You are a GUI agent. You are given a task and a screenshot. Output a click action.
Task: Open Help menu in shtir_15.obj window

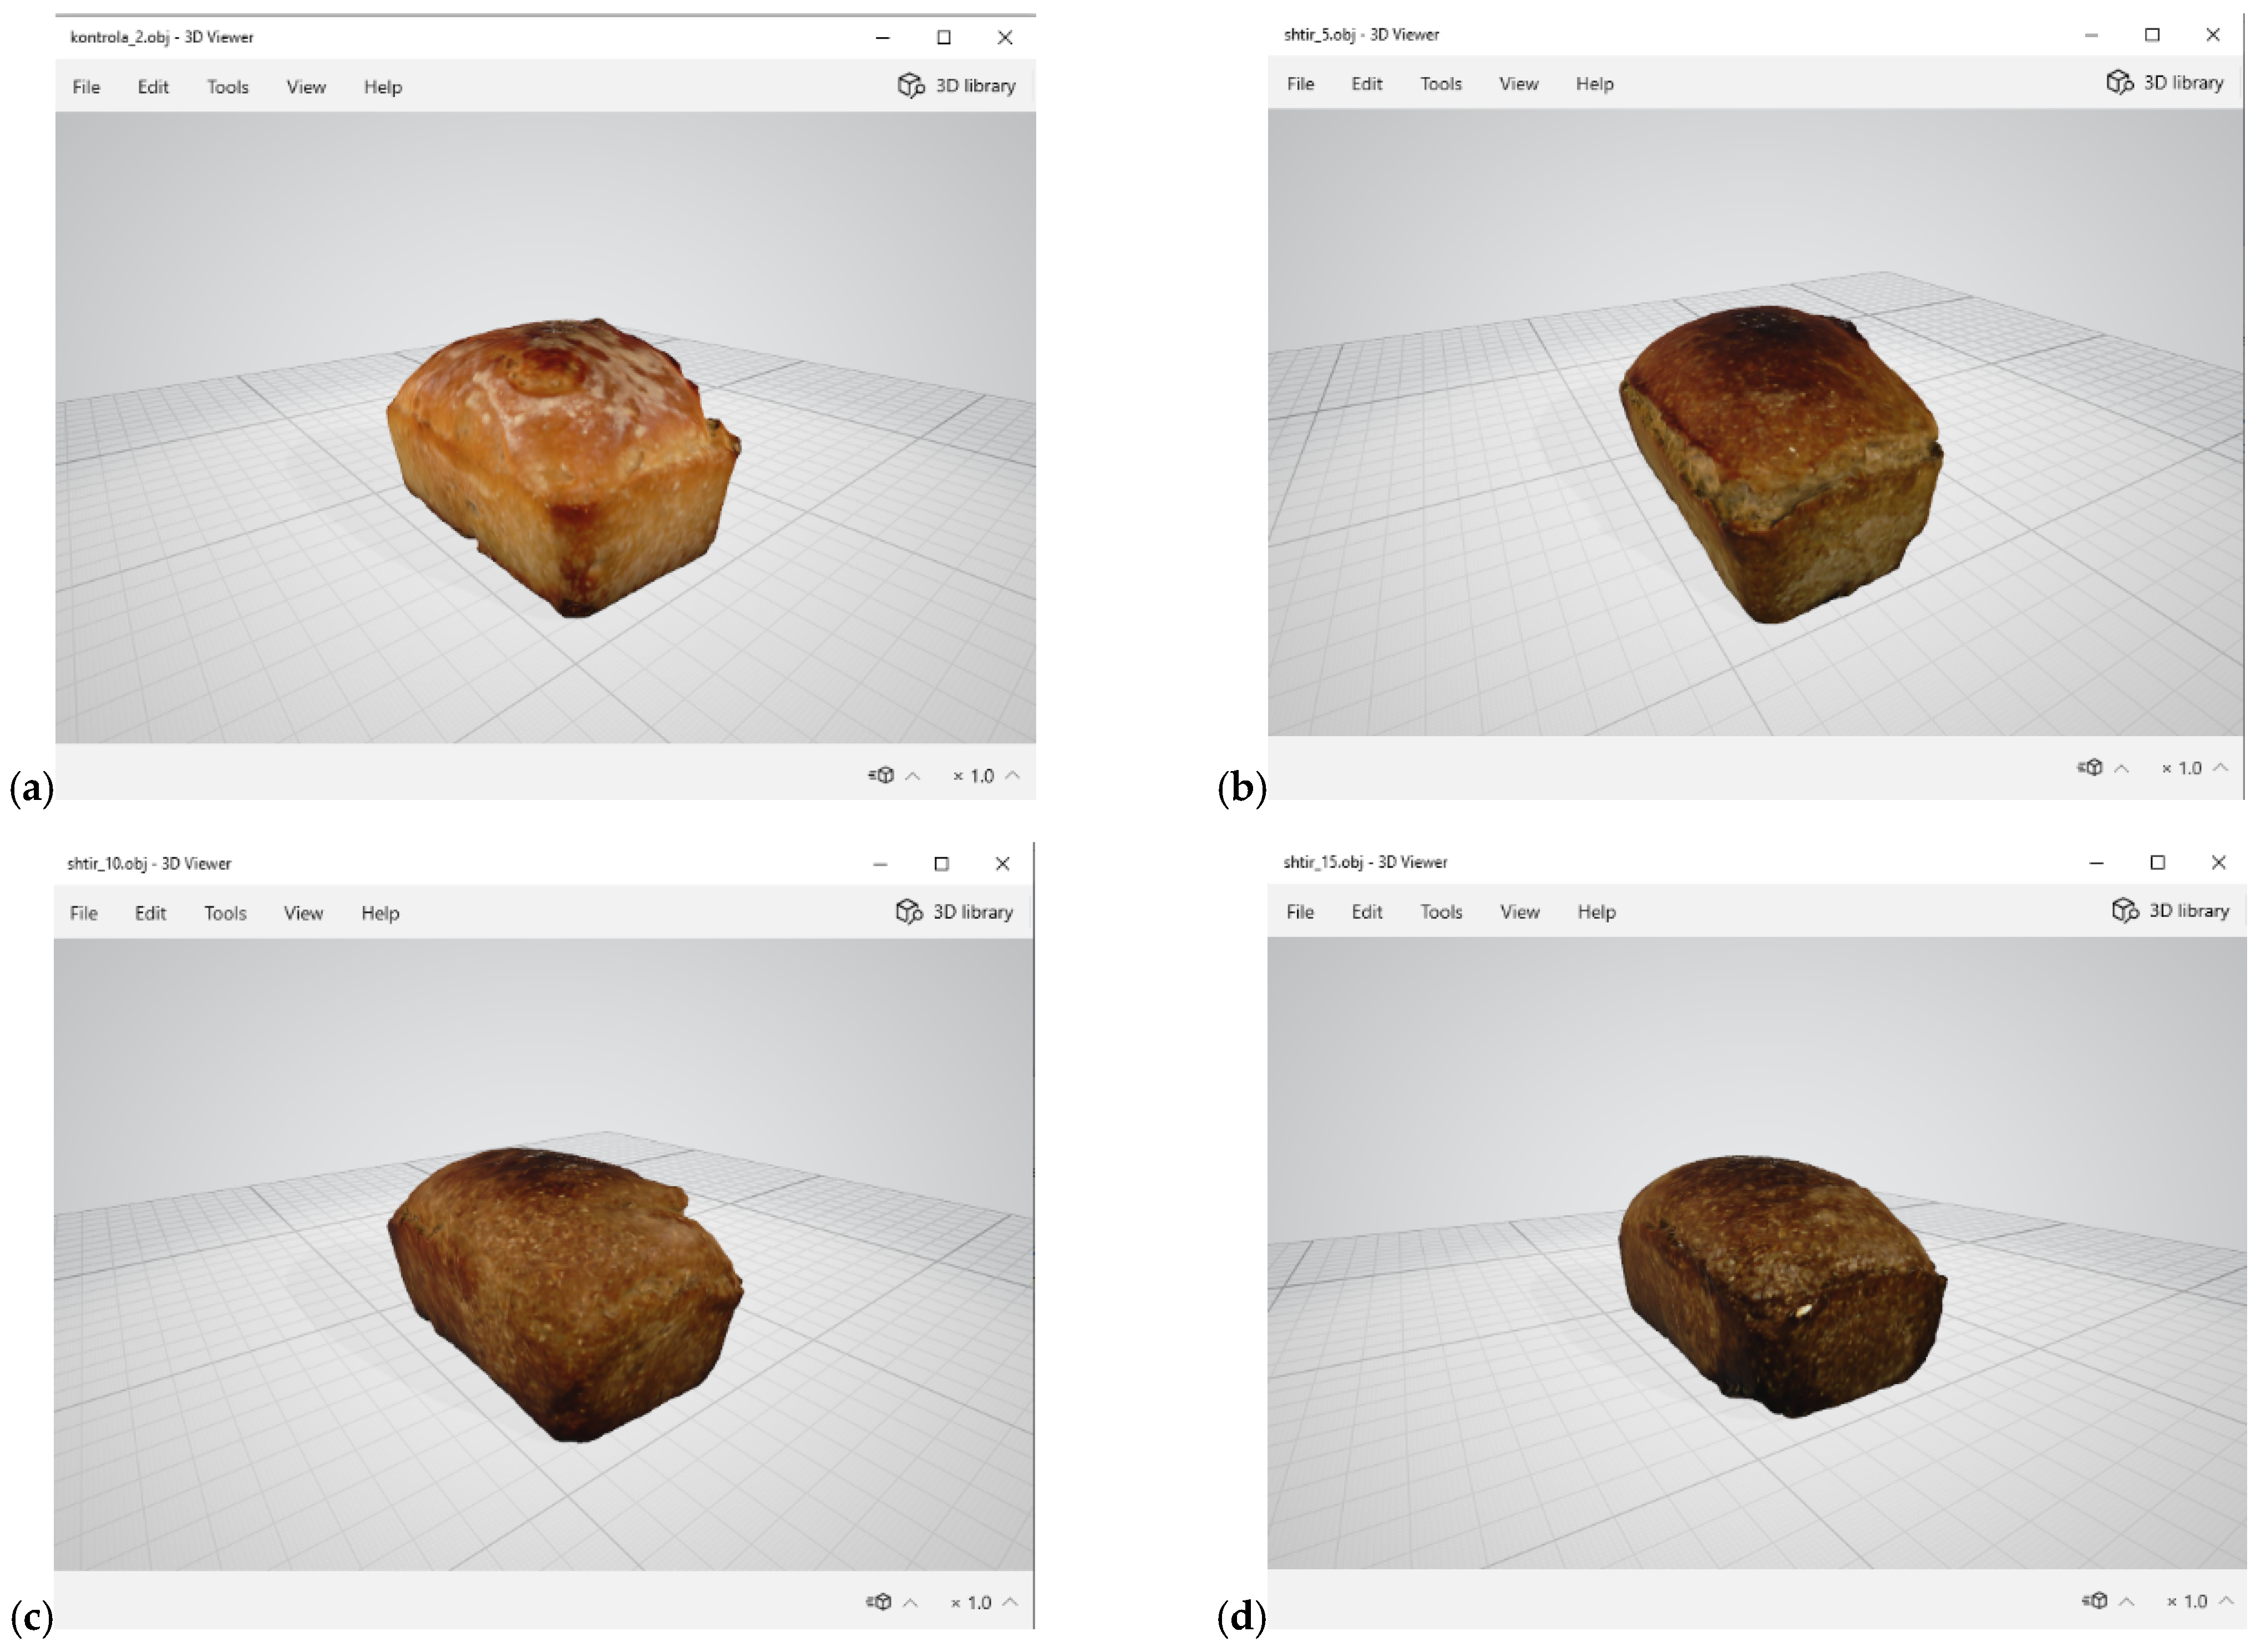tap(1596, 912)
